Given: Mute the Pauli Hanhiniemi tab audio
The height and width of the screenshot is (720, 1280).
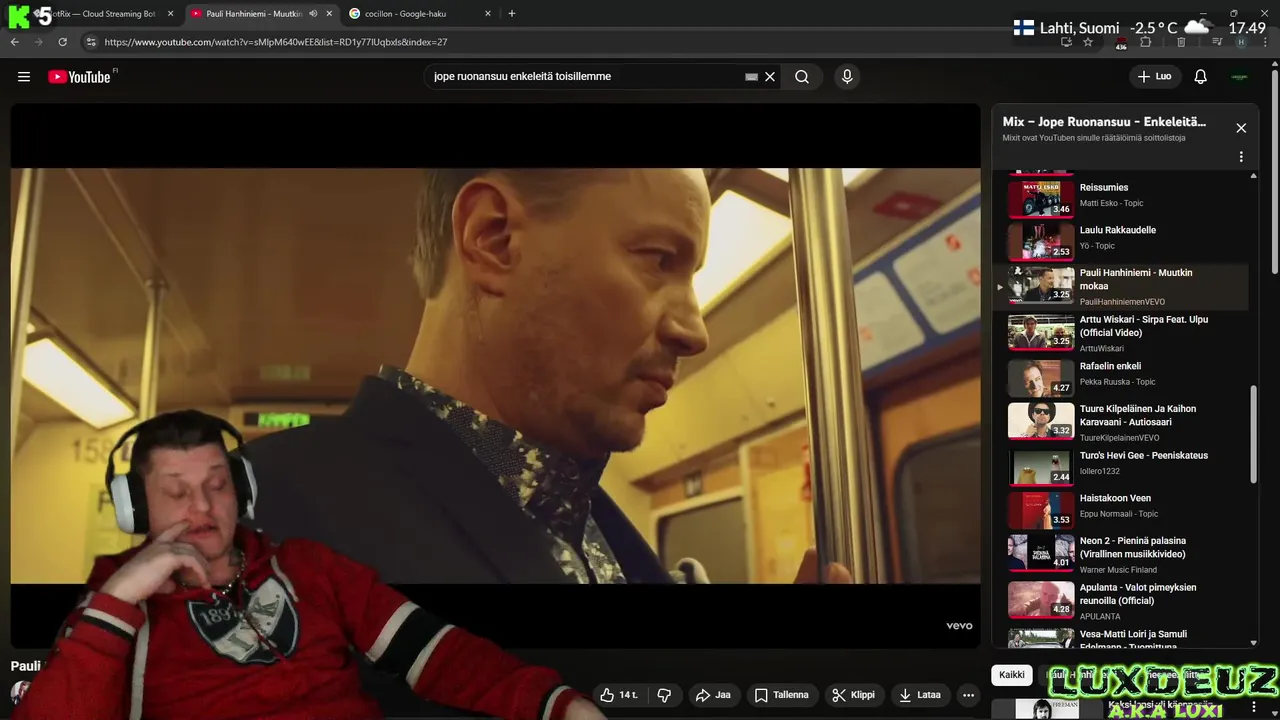Looking at the screenshot, I should coord(313,14).
